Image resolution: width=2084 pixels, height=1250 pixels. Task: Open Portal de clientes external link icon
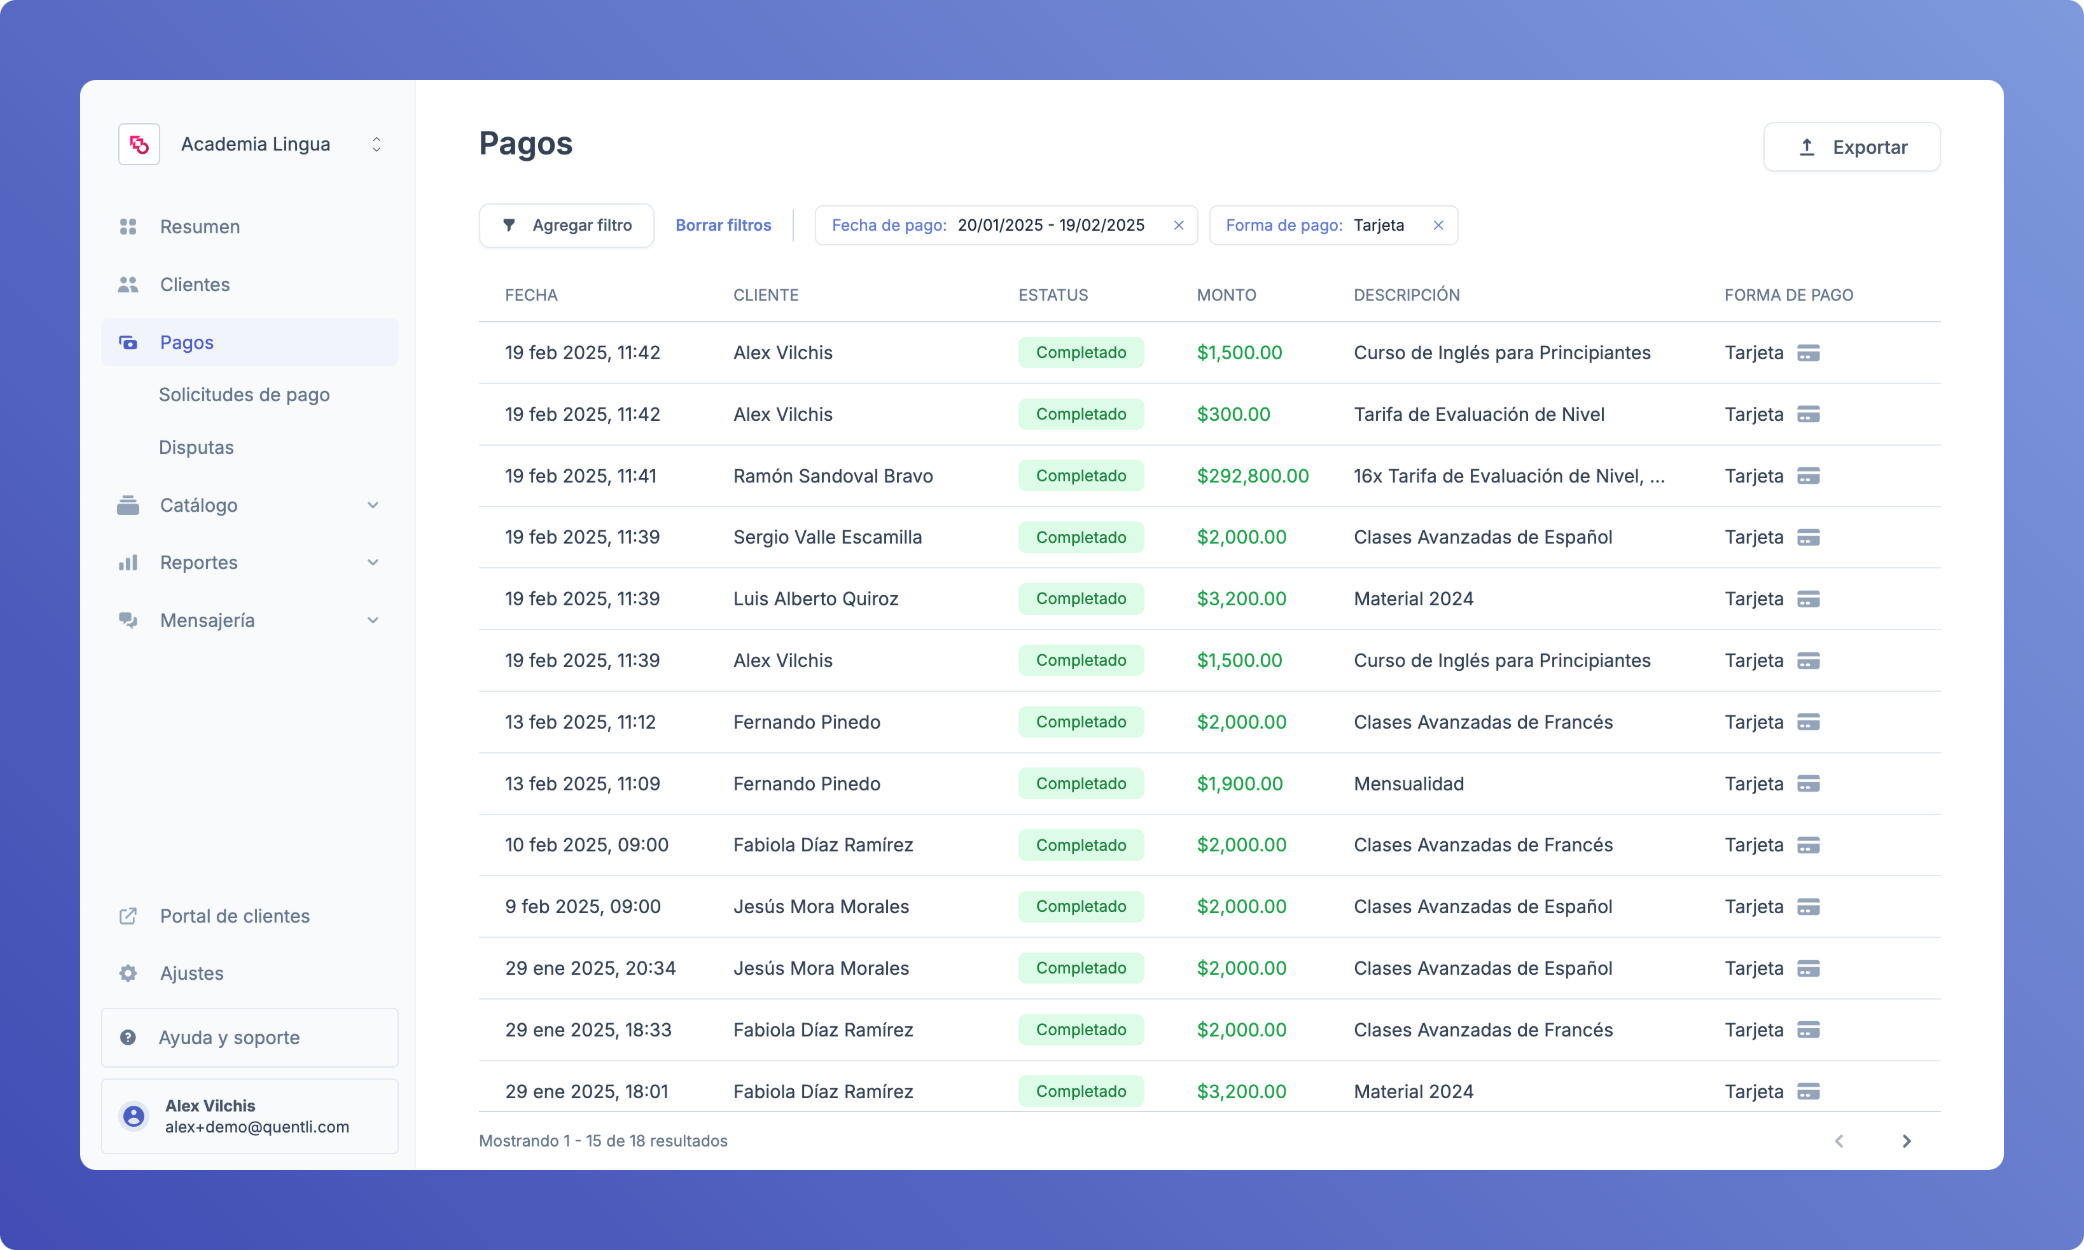pos(128,916)
